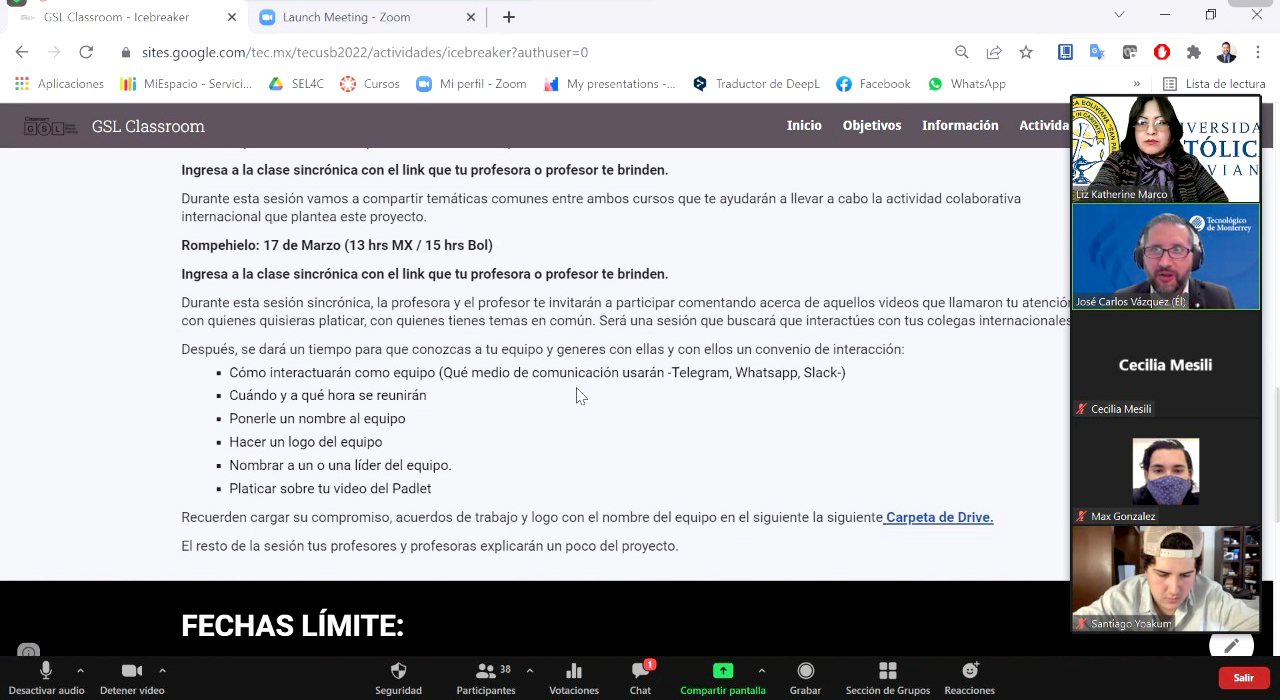Open the Carpeta de Drive link

coord(939,517)
